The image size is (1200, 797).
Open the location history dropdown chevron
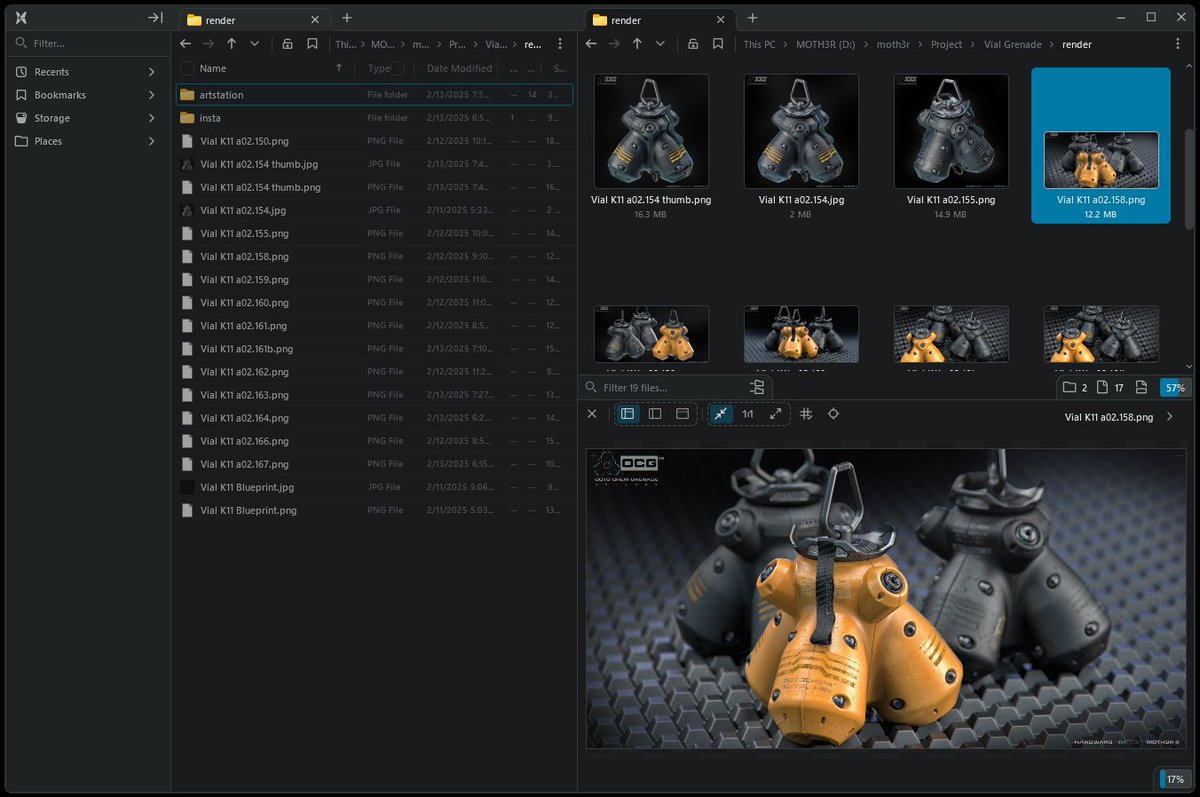(253, 44)
